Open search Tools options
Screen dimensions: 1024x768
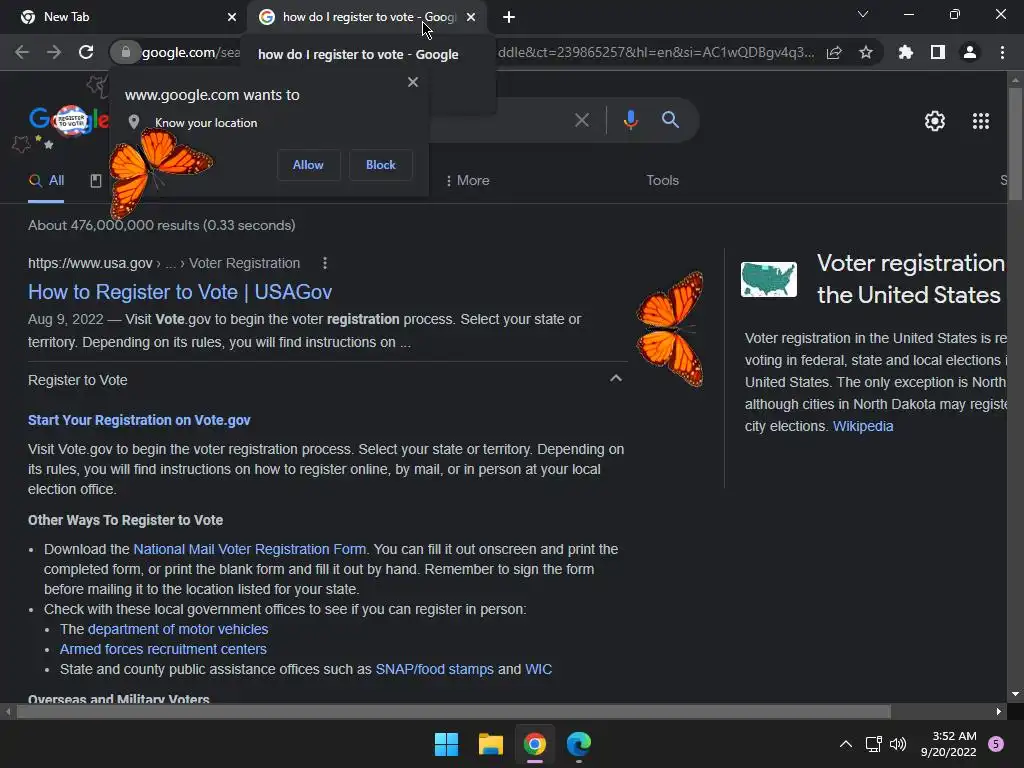coord(662,180)
